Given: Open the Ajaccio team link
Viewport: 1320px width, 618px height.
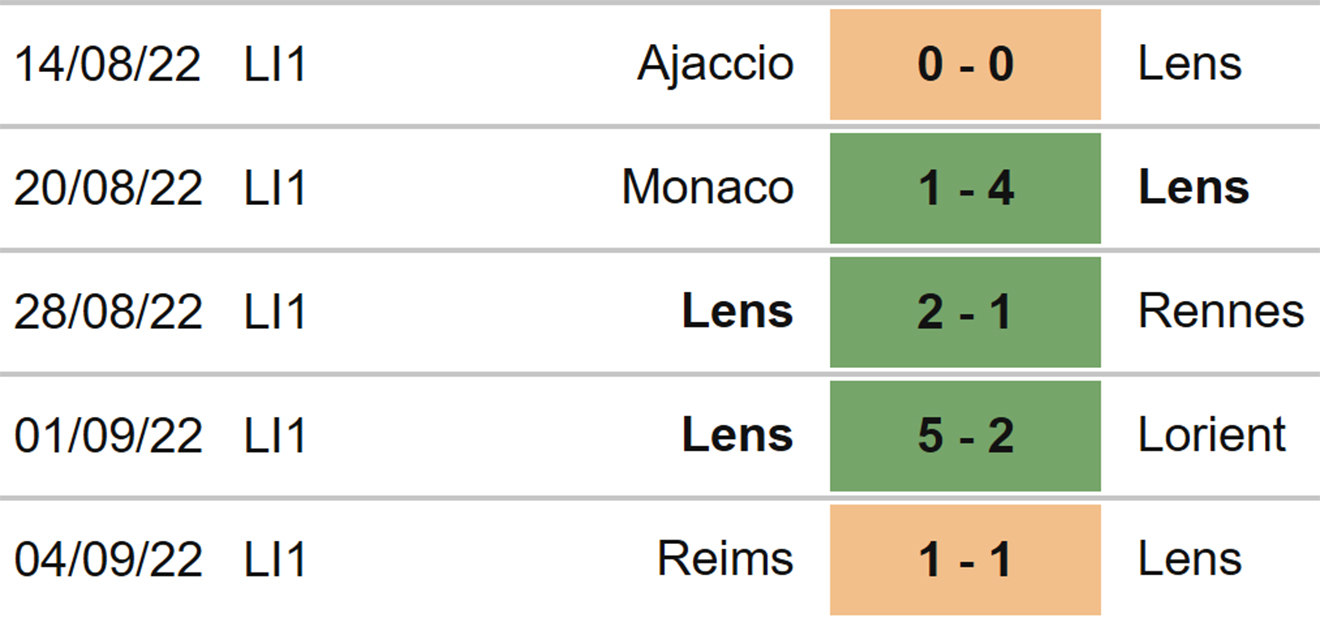Looking at the screenshot, I should [715, 65].
